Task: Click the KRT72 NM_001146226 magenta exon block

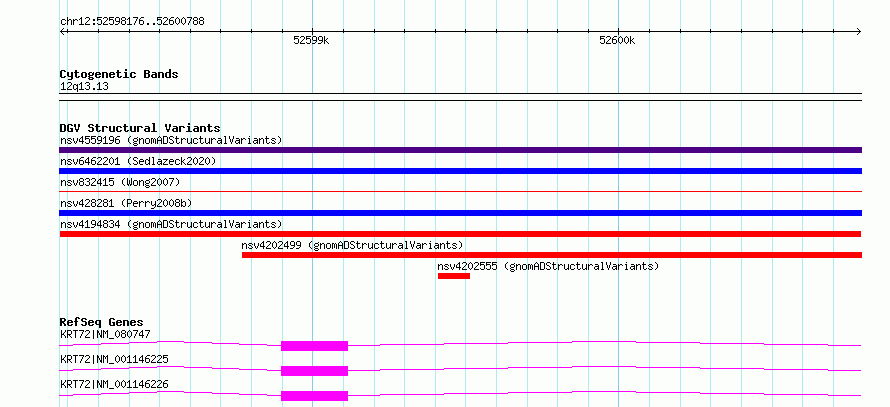Action: [314, 396]
